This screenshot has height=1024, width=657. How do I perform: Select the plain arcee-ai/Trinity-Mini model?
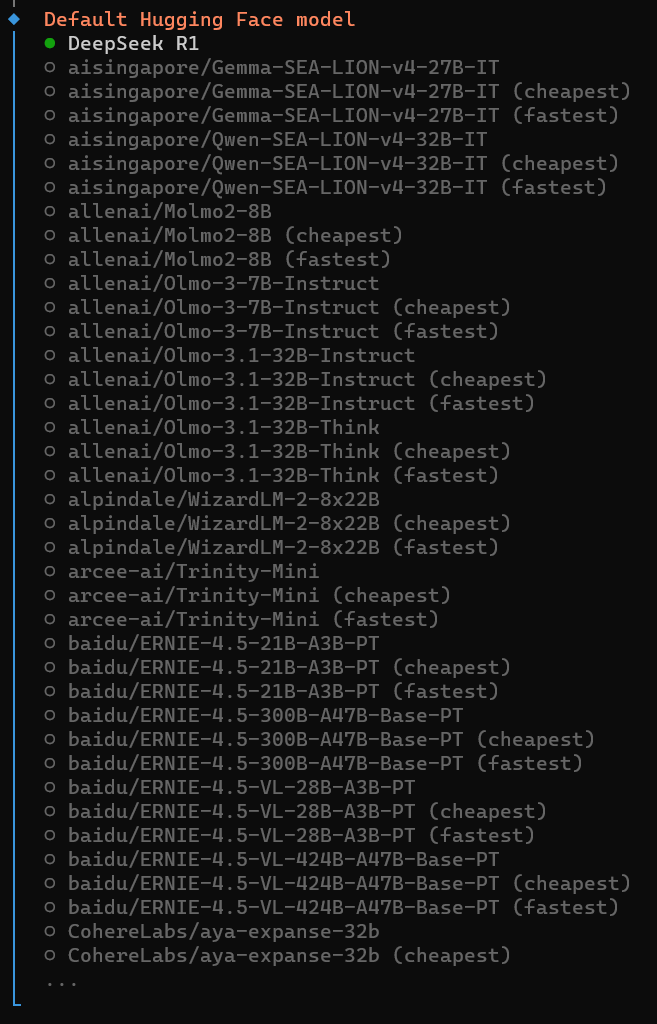193,572
